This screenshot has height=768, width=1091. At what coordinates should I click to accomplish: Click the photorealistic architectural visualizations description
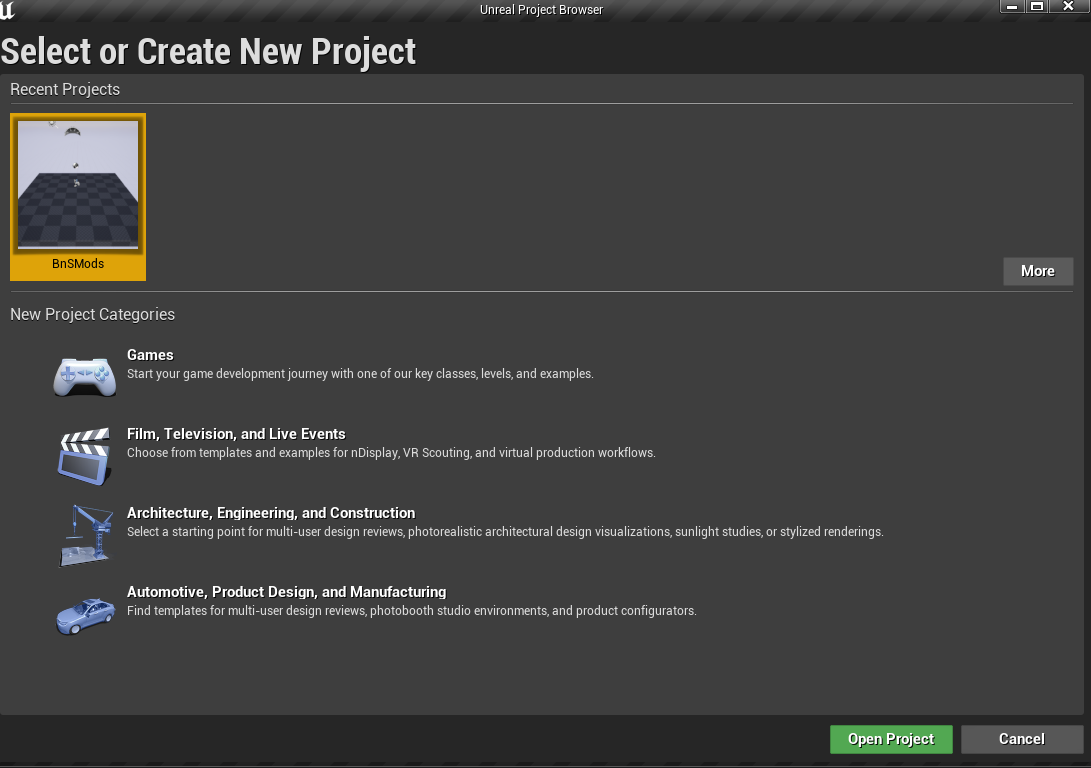[x=505, y=531]
